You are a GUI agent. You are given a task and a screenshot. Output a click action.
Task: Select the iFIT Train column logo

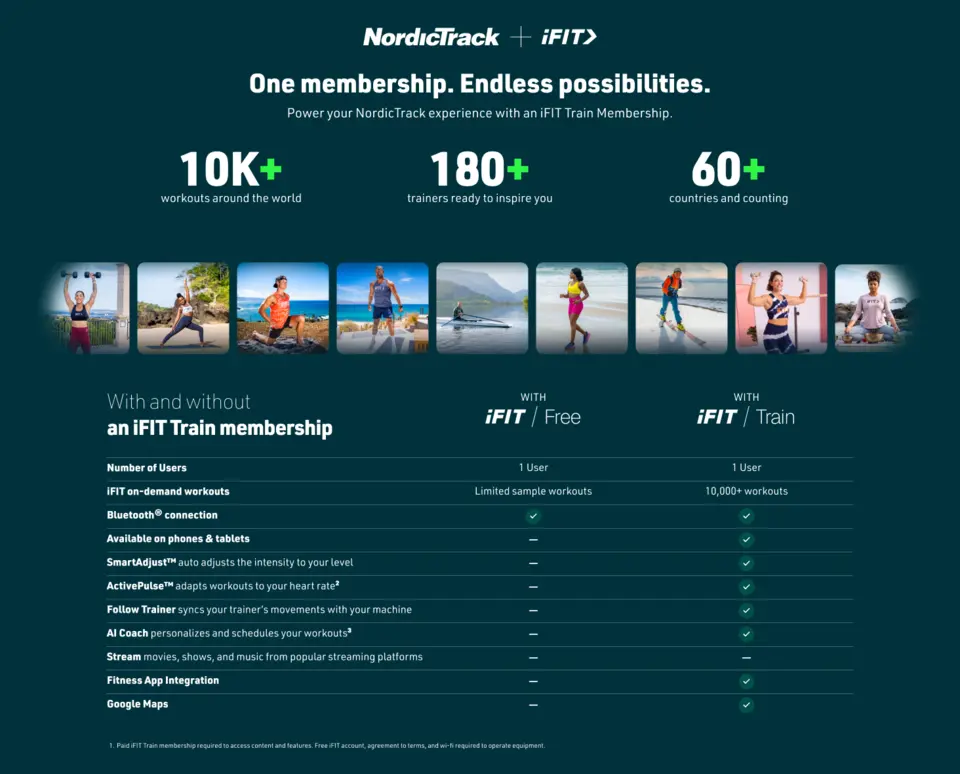click(x=746, y=417)
